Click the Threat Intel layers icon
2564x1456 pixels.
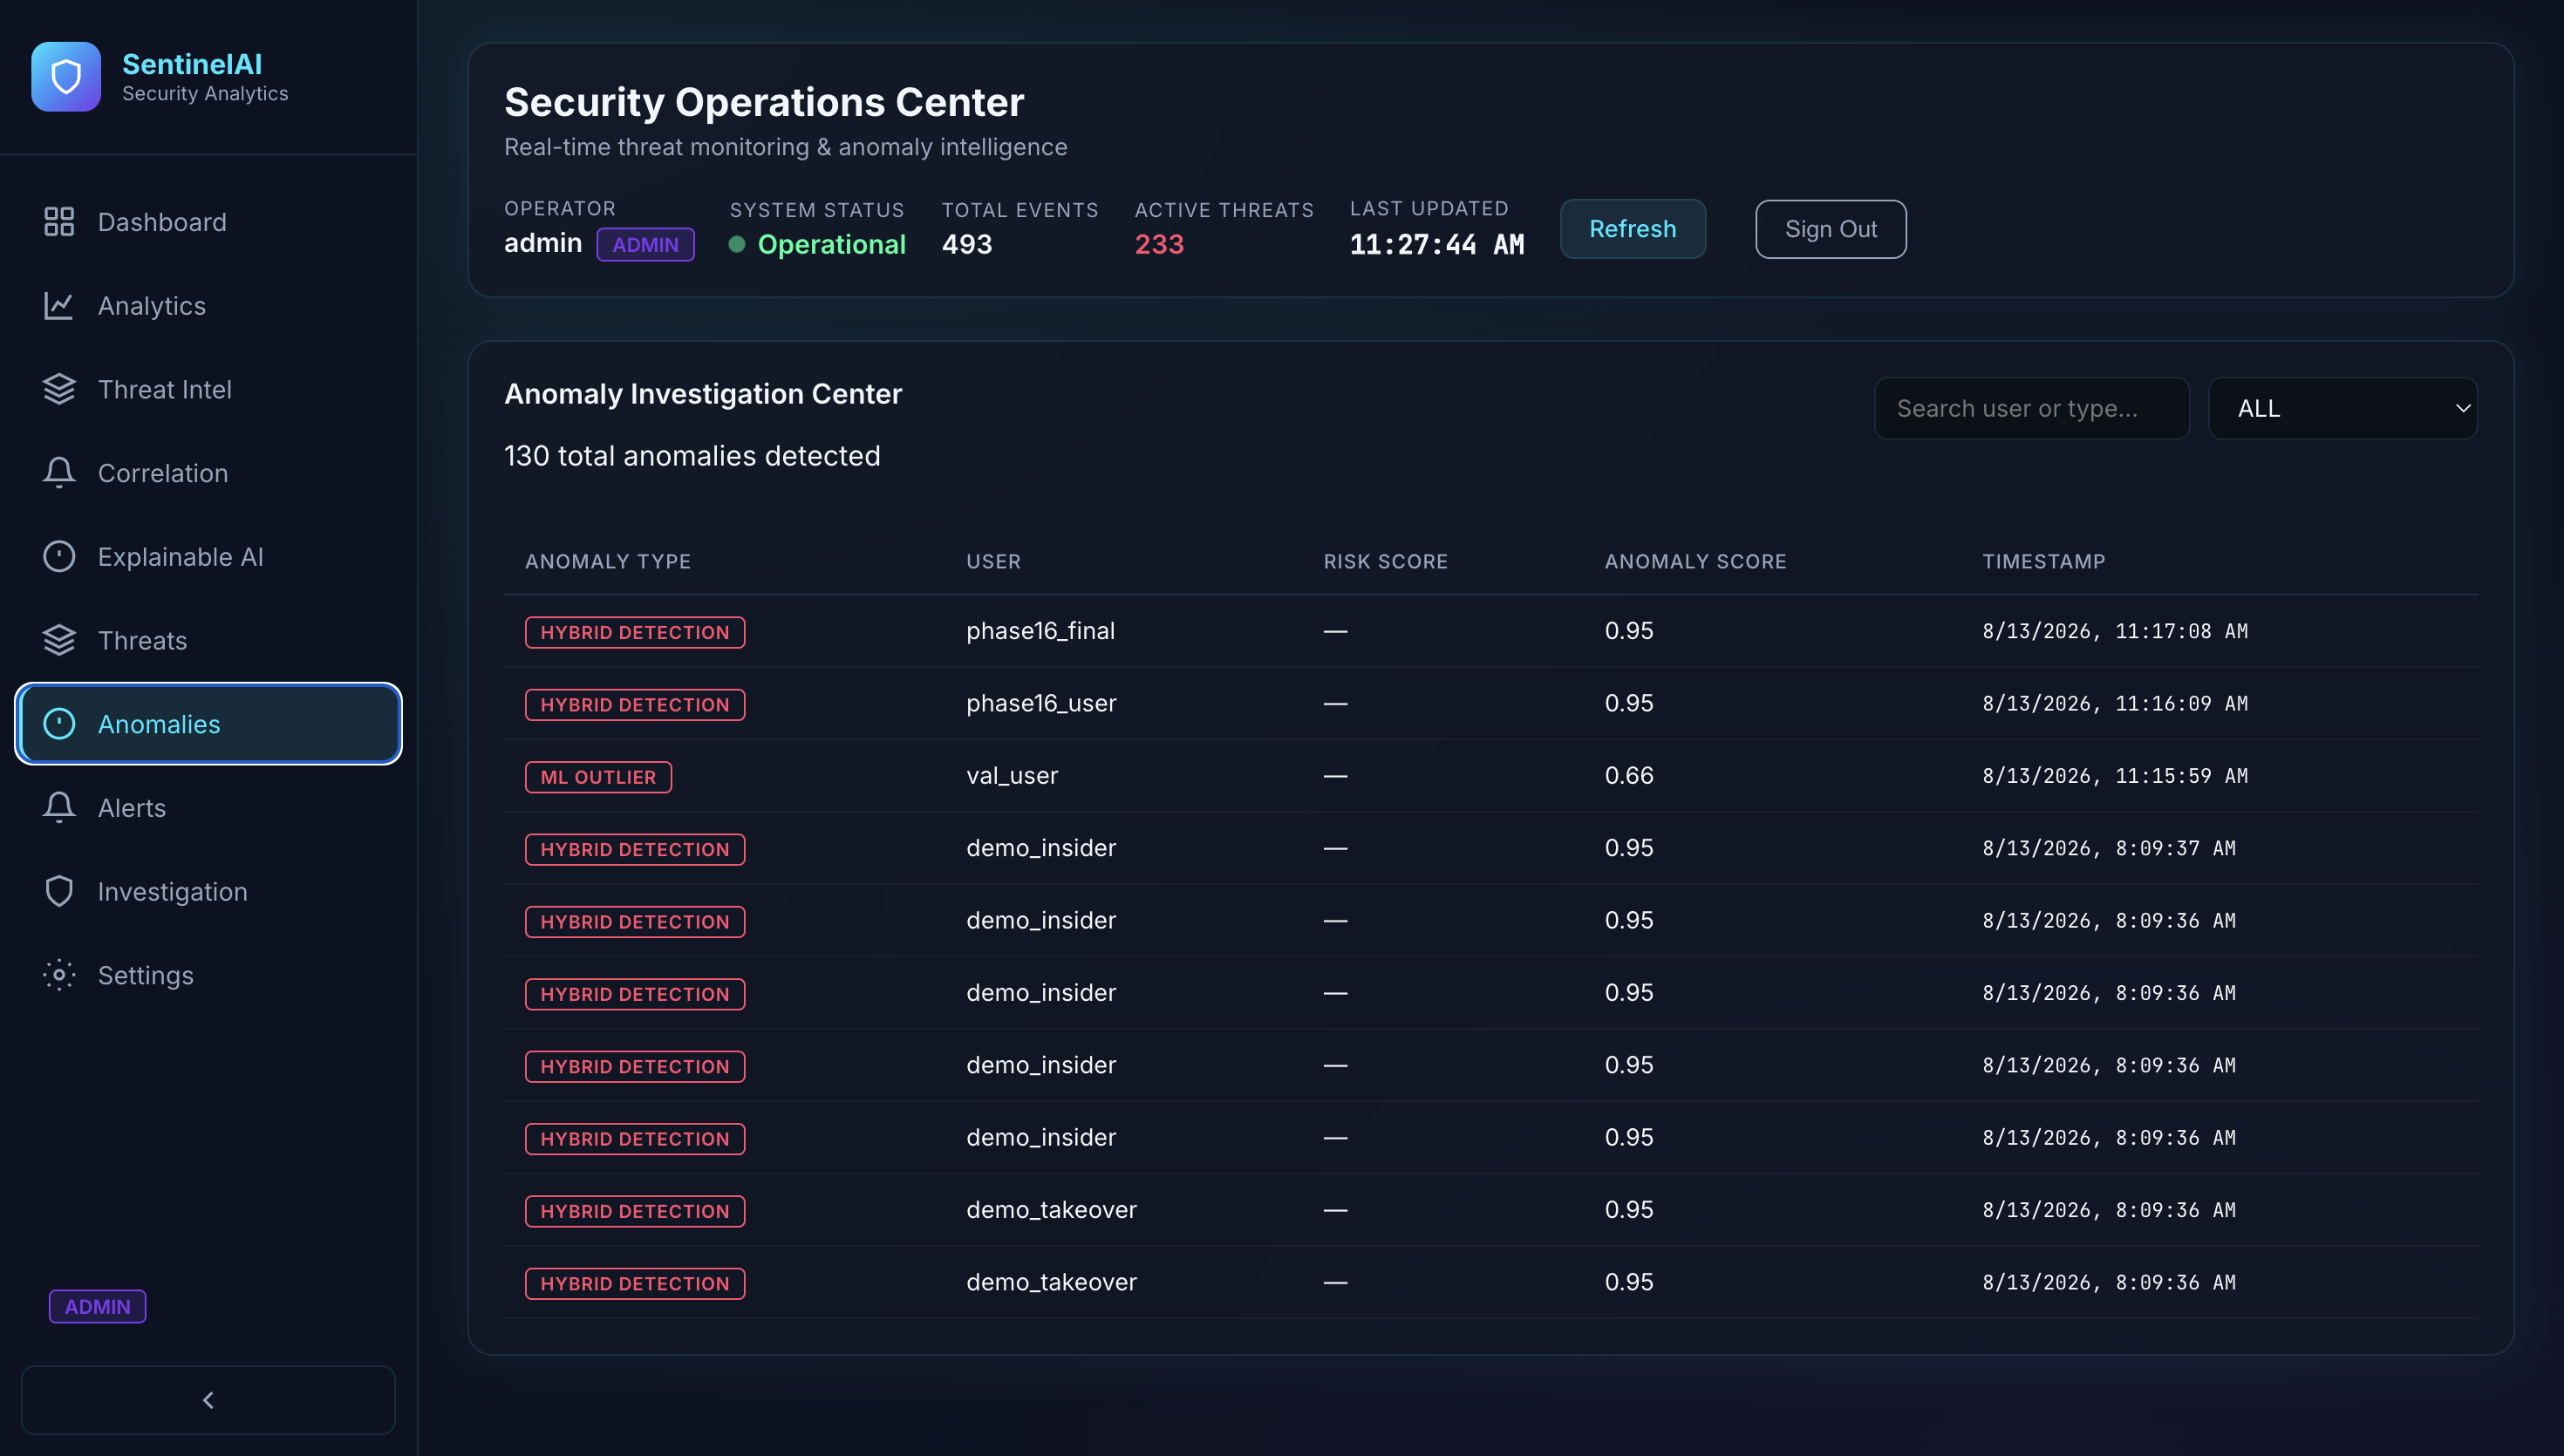coord(59,389)
